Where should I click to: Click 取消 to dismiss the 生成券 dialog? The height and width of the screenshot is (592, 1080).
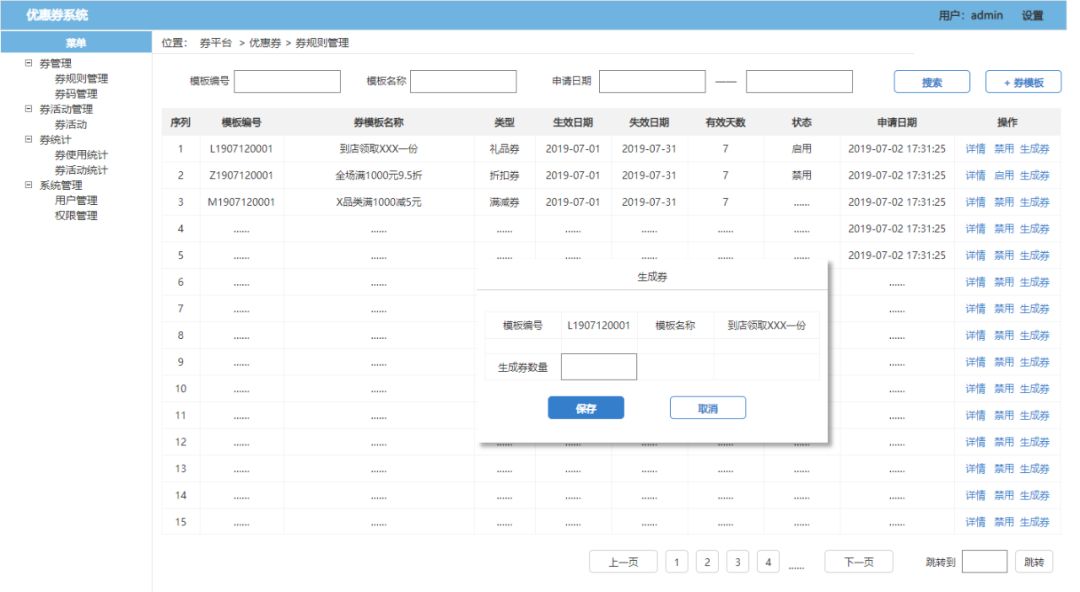[x=709, y=407]
